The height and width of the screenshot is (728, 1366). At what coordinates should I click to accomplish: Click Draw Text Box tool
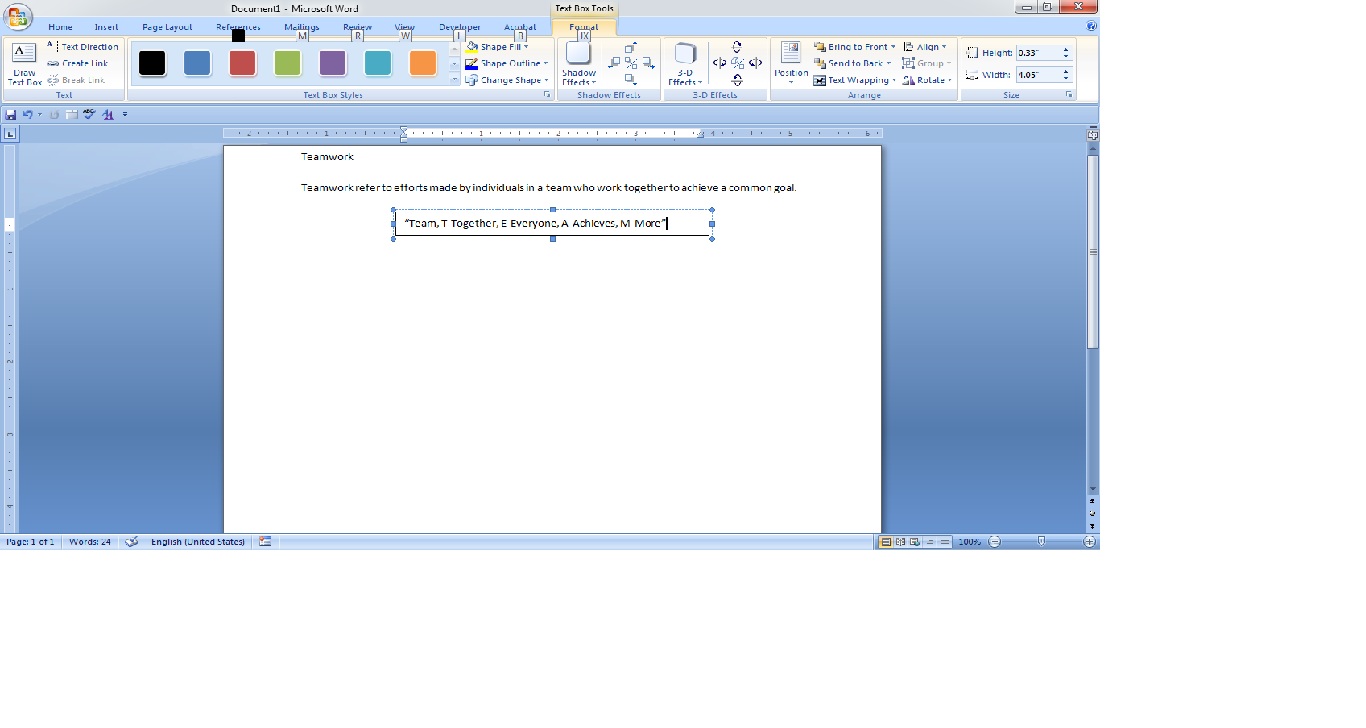pos(24,64)
